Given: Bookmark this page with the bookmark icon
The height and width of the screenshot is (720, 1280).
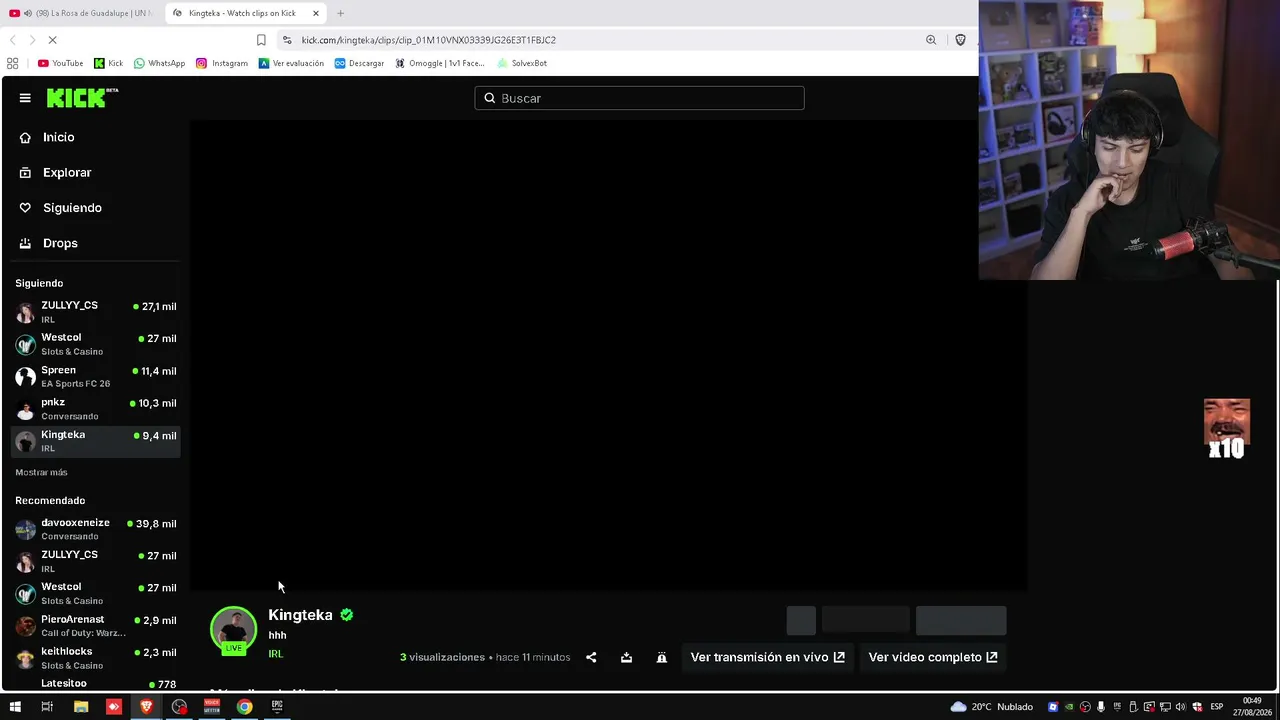Looking at the screenshot, I should coord(261,40).
